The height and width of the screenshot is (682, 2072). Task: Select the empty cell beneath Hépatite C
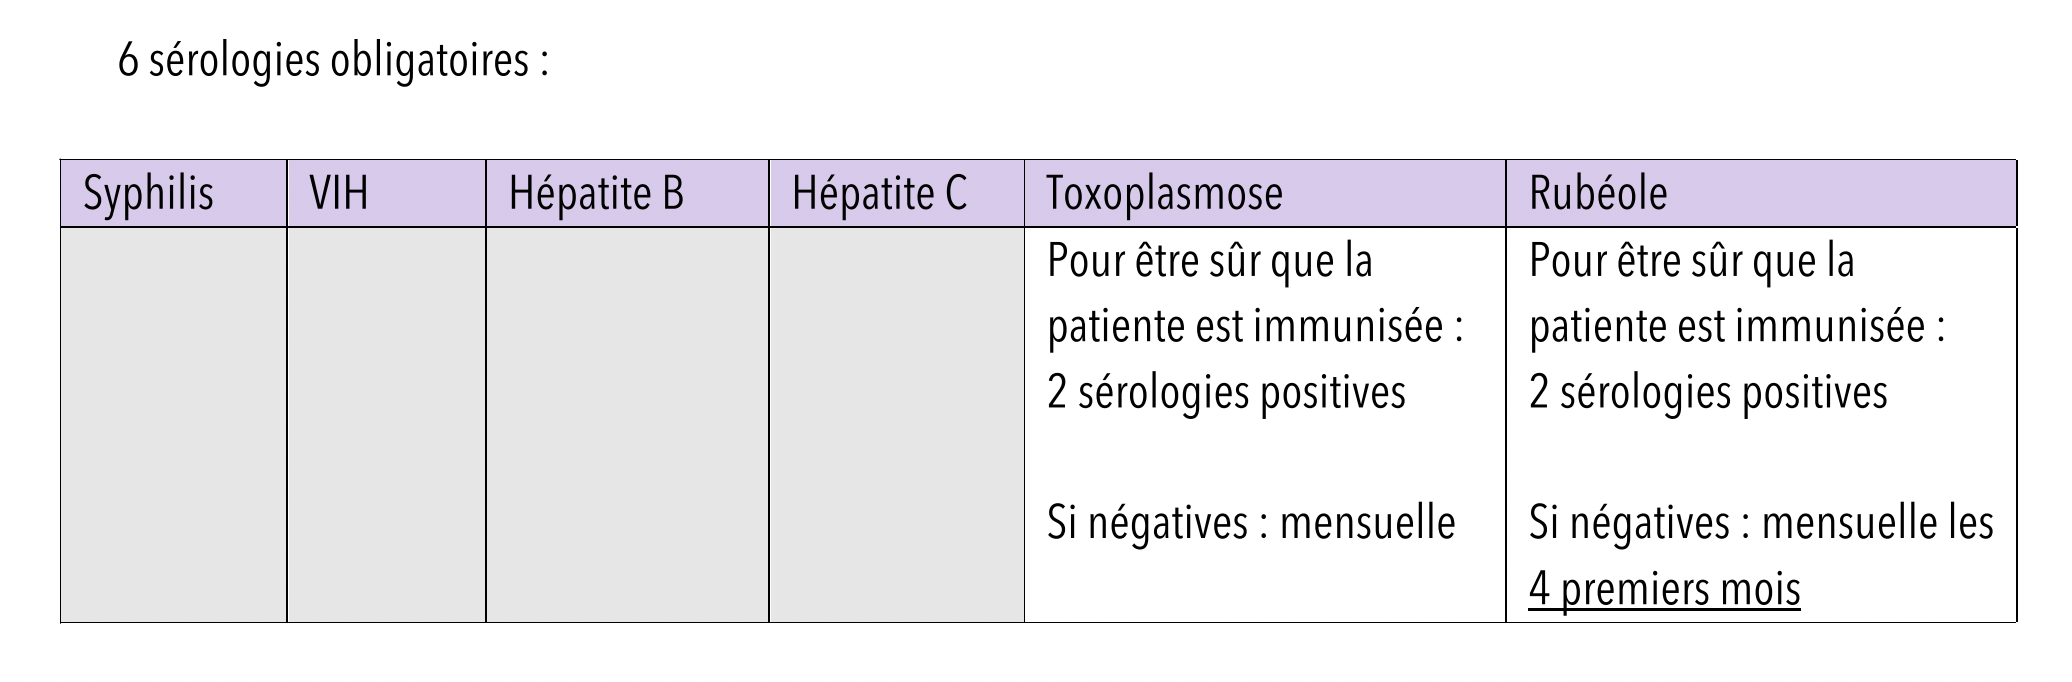pos(896,425)
